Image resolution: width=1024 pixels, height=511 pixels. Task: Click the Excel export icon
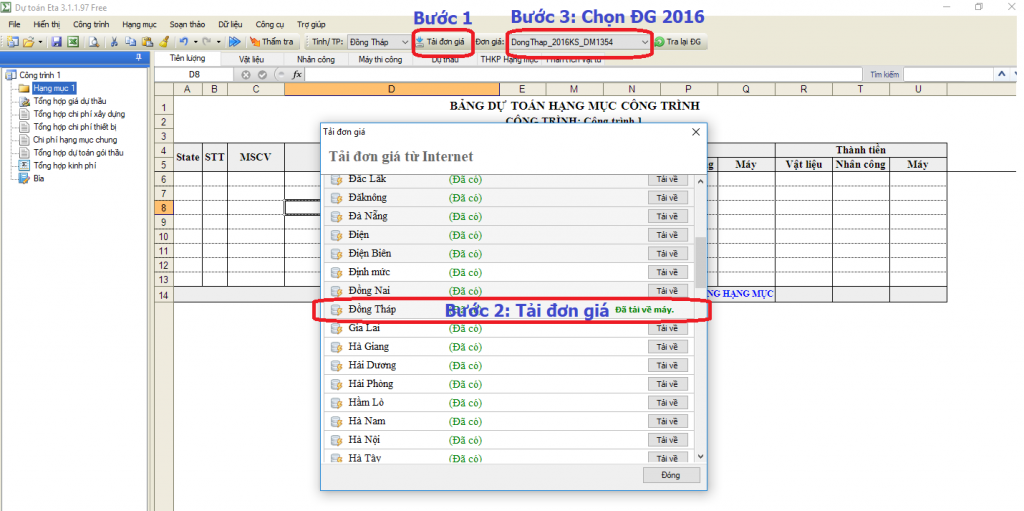[x=73, y=42]
